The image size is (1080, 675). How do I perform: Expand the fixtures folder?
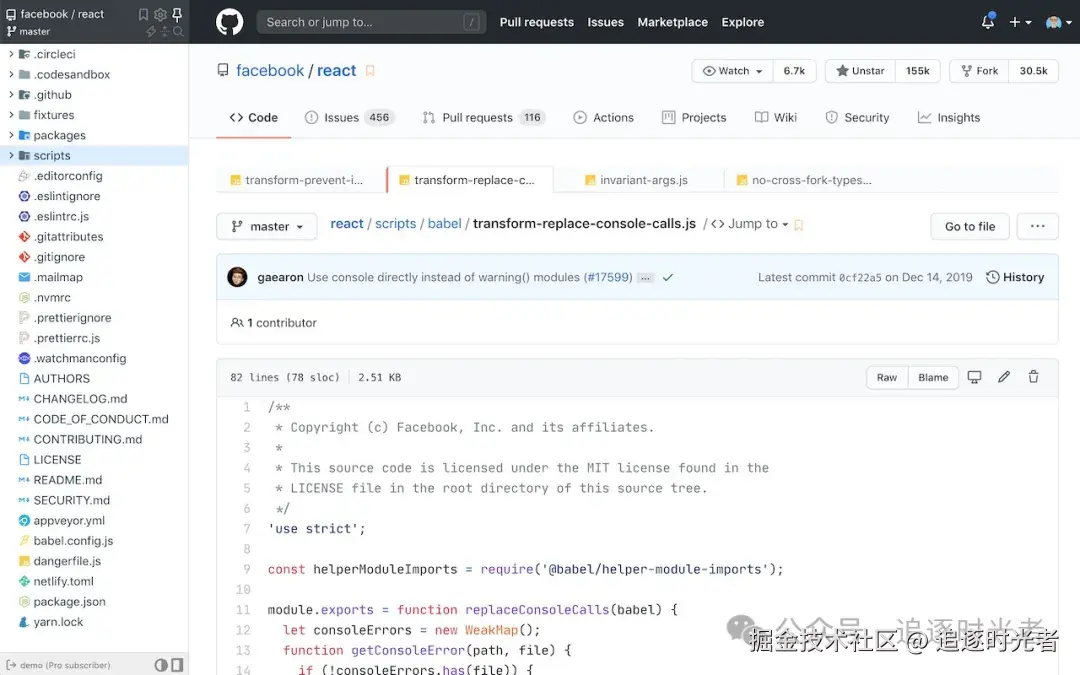tap(11, 114)
